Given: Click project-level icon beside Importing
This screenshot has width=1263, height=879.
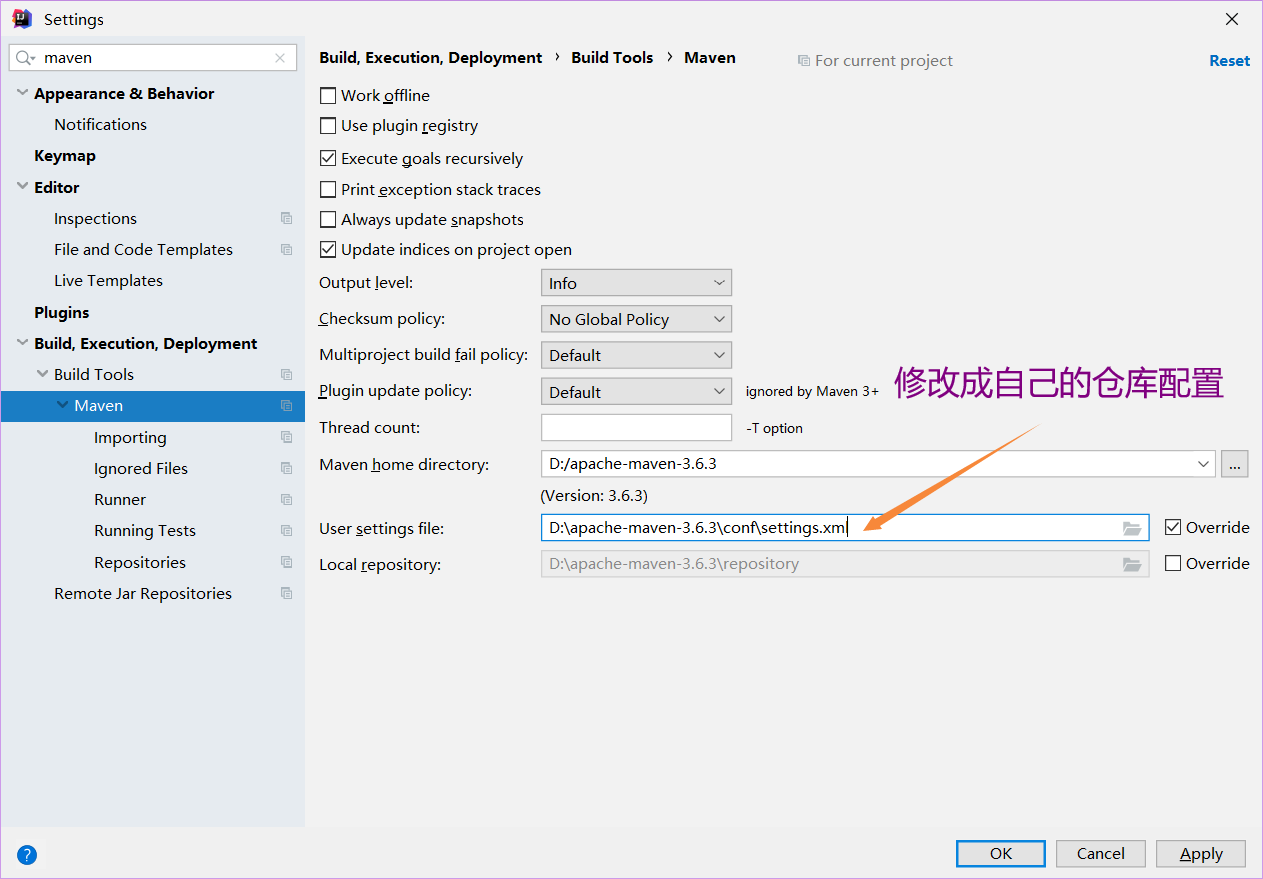Looking at the screenshot, I should [x=287, y=437].
